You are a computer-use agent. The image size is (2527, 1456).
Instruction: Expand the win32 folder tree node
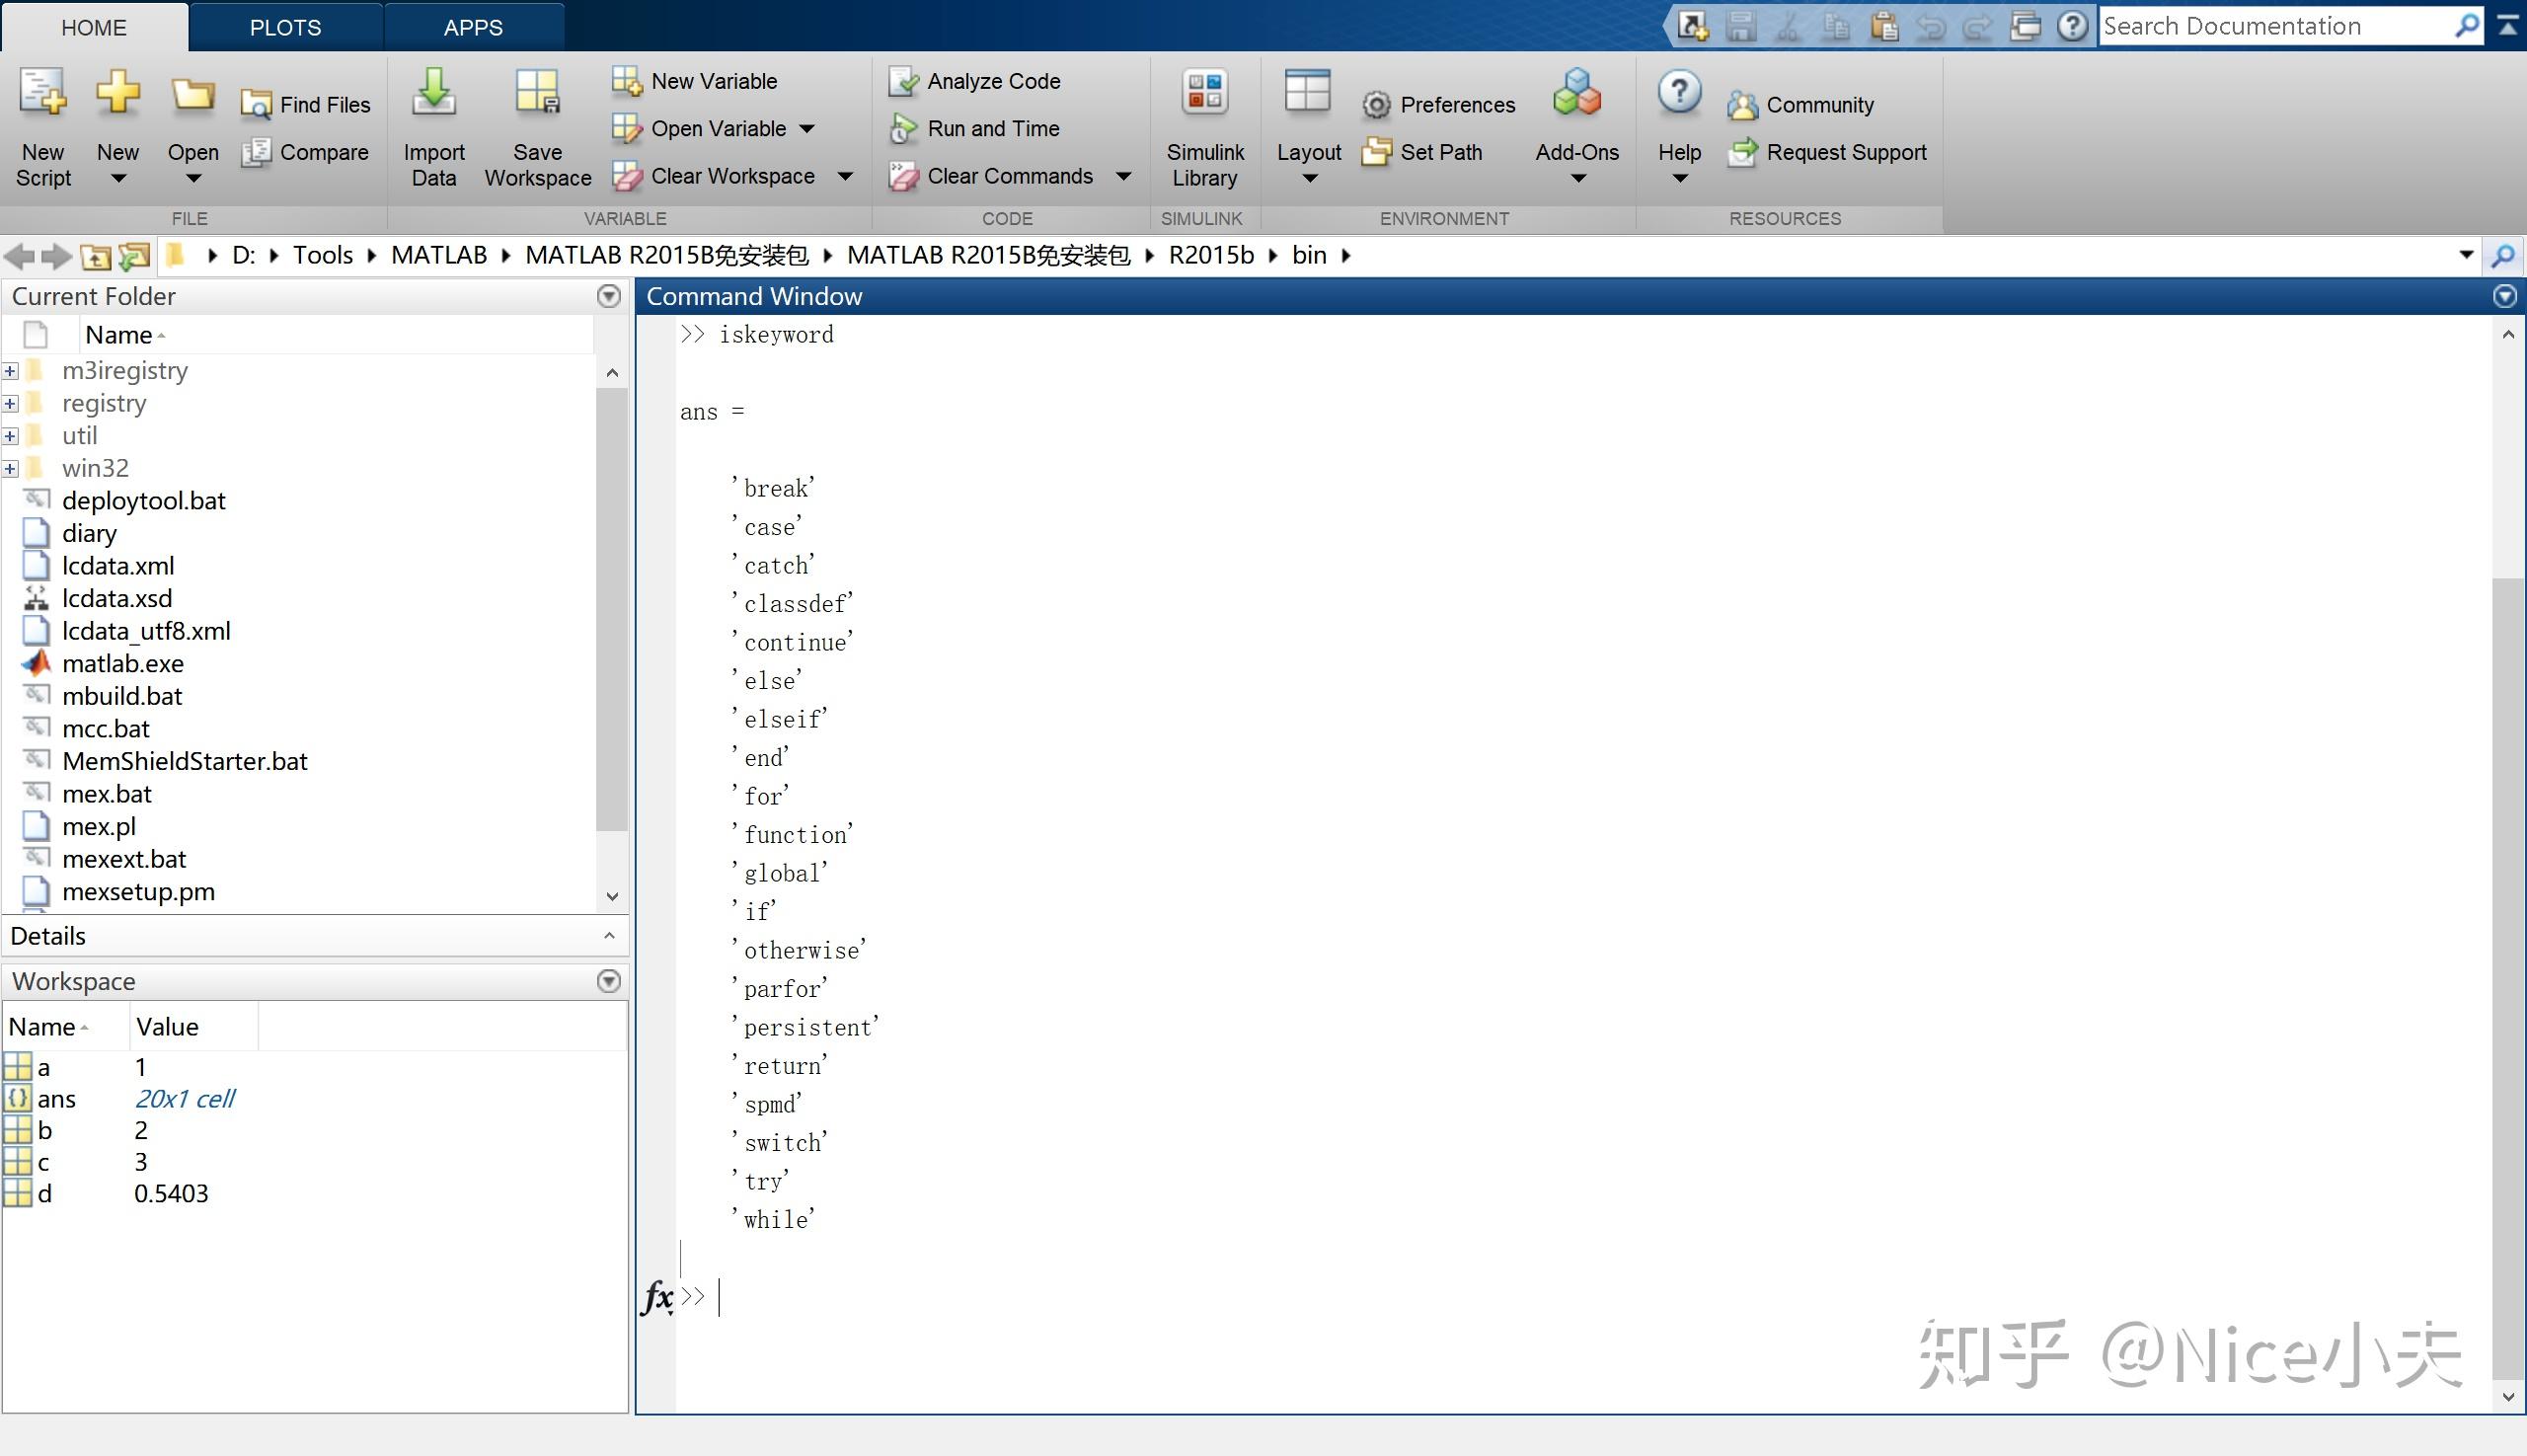tap(11, 469)
